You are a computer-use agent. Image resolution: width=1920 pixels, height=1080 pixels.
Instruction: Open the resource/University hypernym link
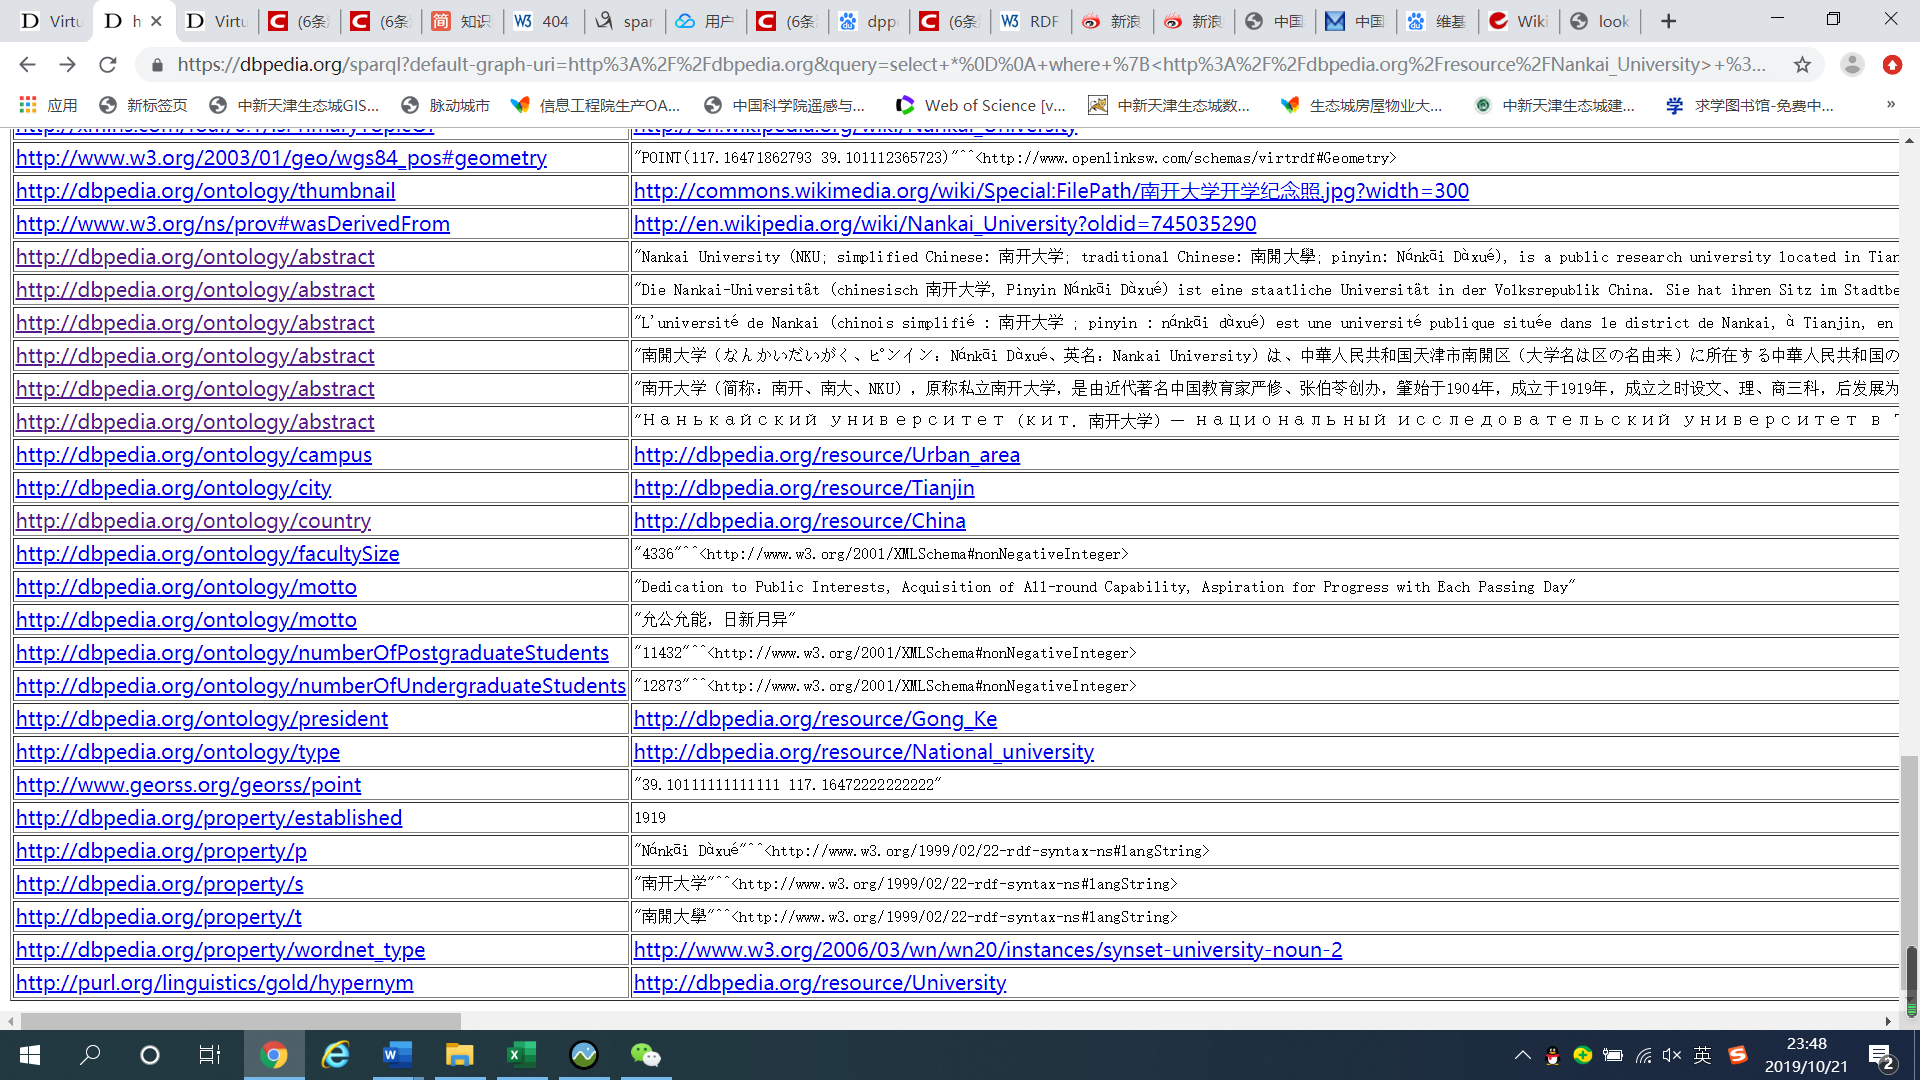(x=820, y=983)
